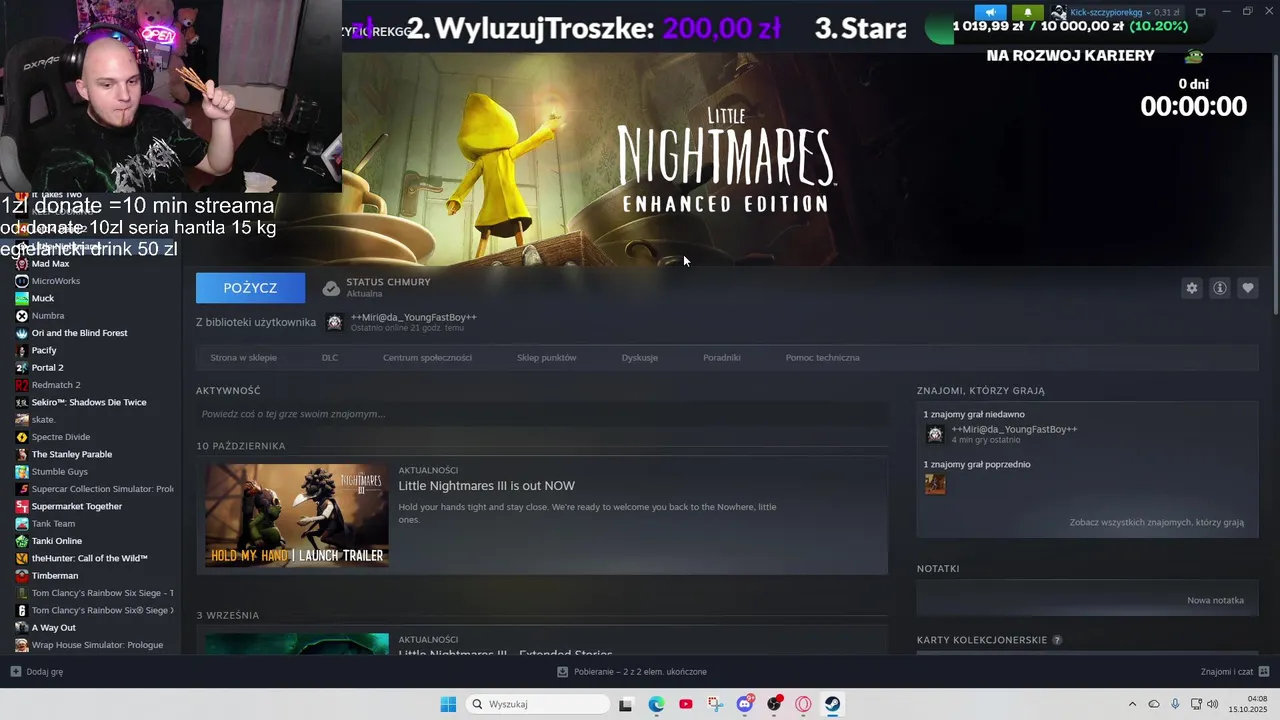Open the DLC tab
Screen dimensions: 1280x720
pos(330,357)
